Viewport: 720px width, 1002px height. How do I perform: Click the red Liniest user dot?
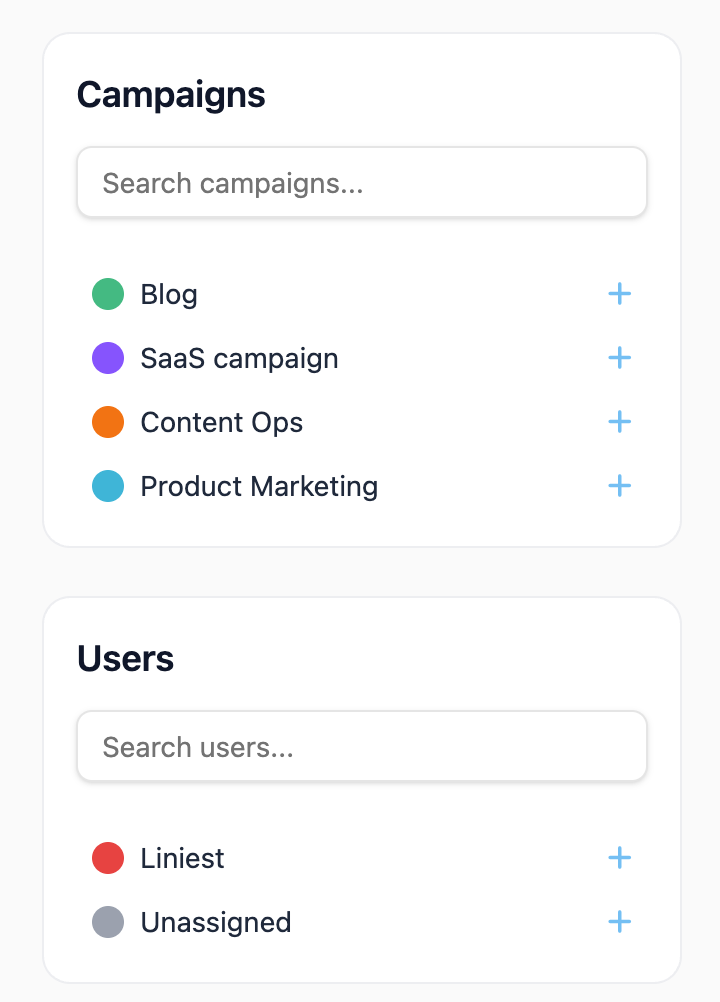(x=108, y=858)
